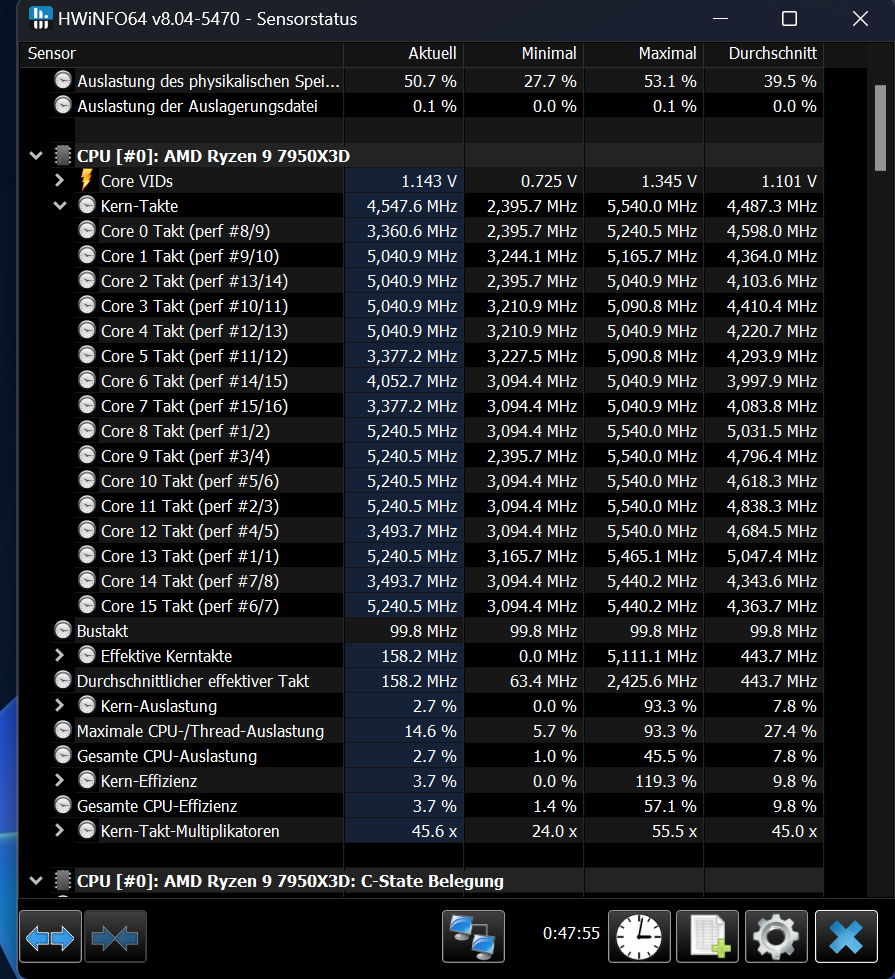Collapse the CPU [#0]: AMD Ryzen 9 7950X3D section
The width and height of the screenshot is (895, 979).
[36, 155]
